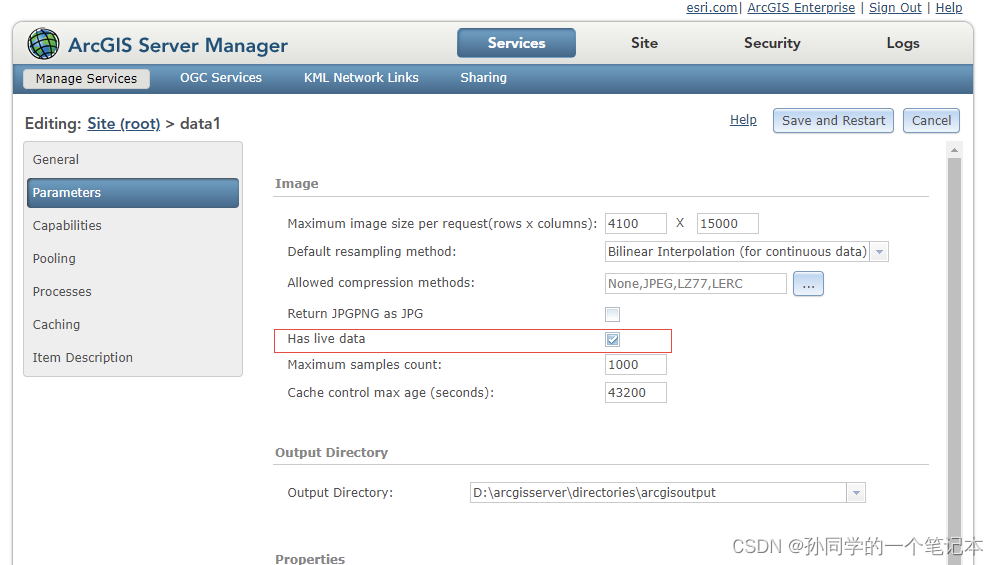Click the resampling dropdown arrow
Image resolution: width=999 pixels, height=565 pixels.
[879, 252]
